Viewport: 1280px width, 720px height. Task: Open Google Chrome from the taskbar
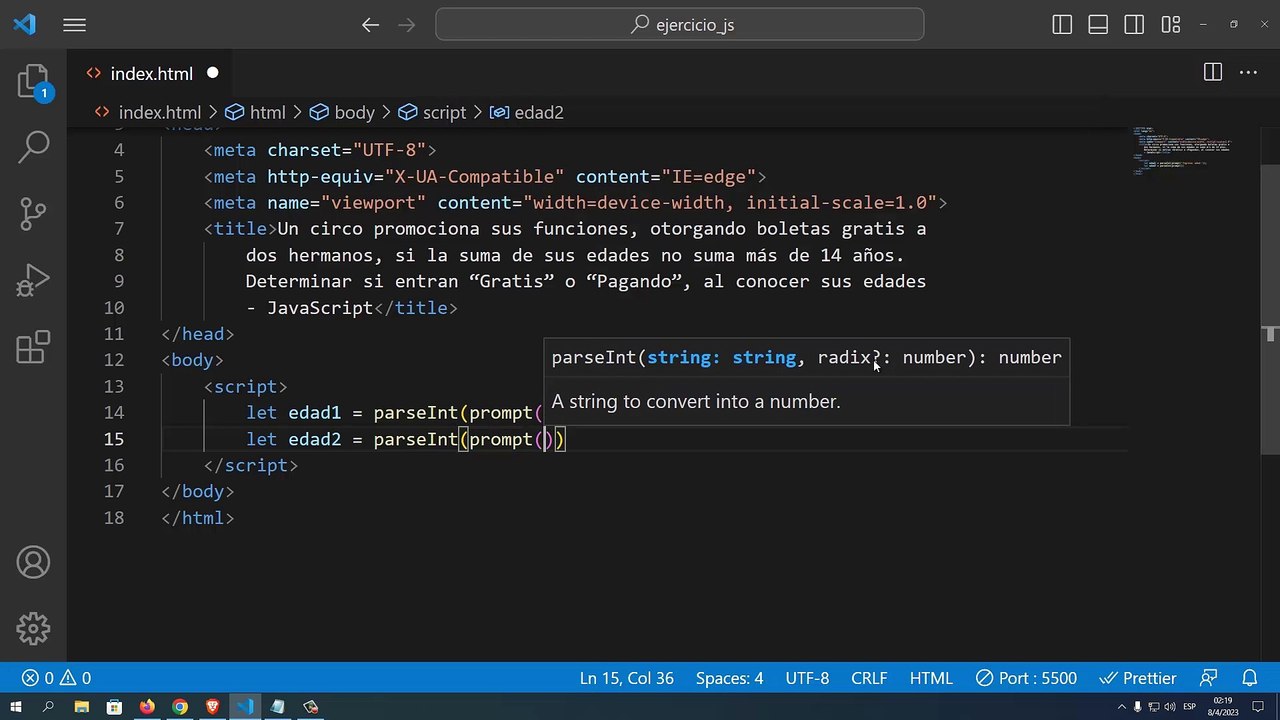[180, 707]
